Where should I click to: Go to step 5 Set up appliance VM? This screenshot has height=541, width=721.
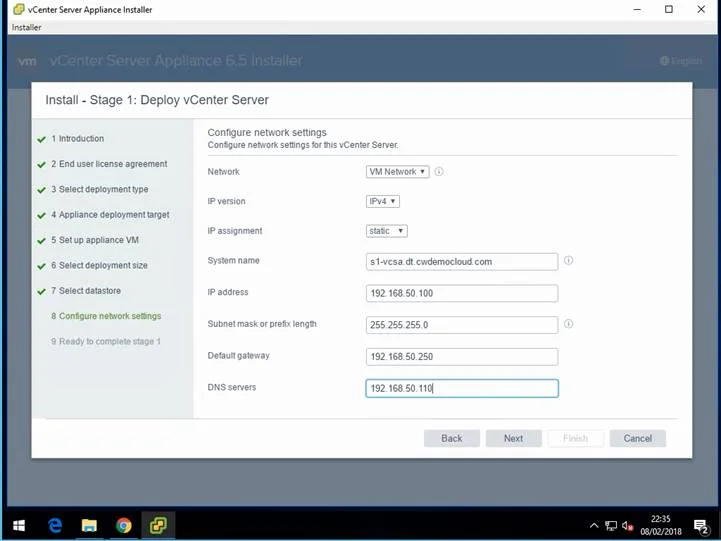[x=95, y=240]
